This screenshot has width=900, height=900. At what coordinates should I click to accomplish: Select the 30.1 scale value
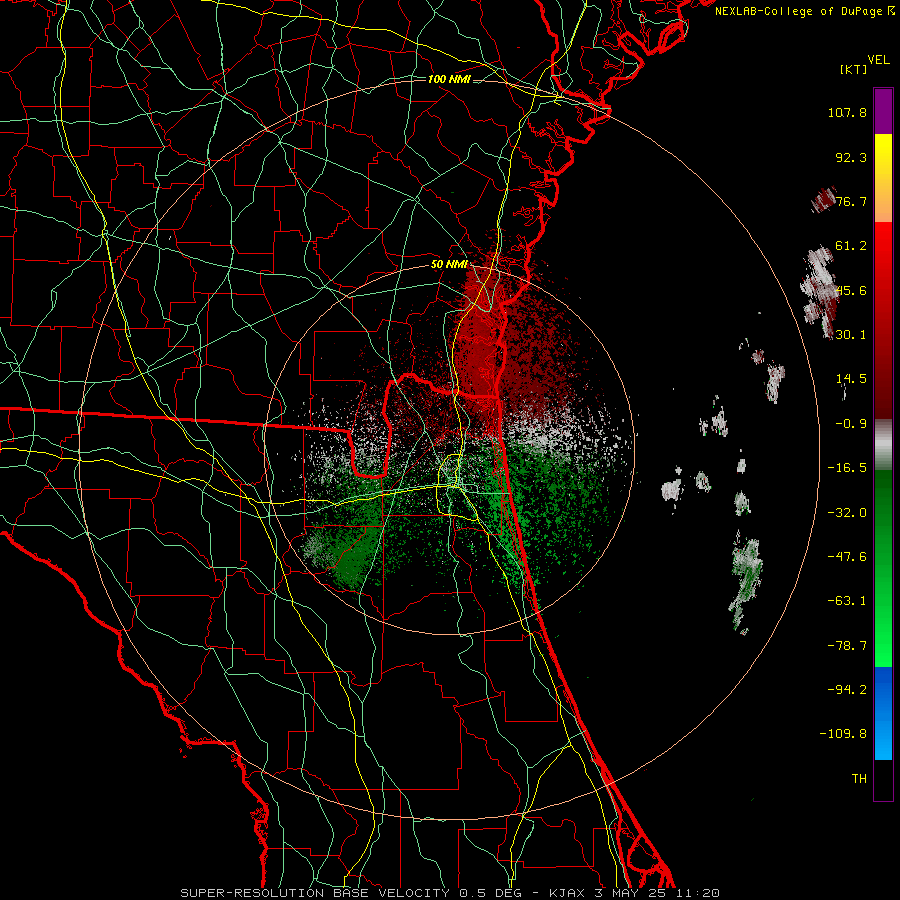pos(851,335)
